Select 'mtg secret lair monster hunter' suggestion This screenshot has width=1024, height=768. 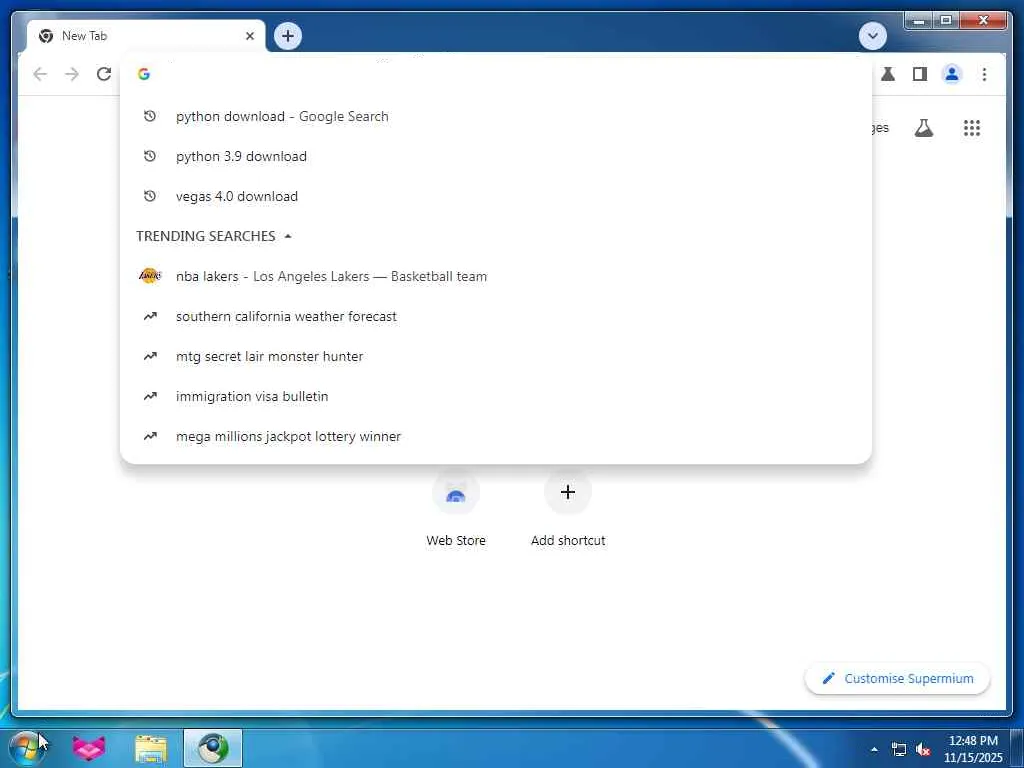(x=496, y=356)
